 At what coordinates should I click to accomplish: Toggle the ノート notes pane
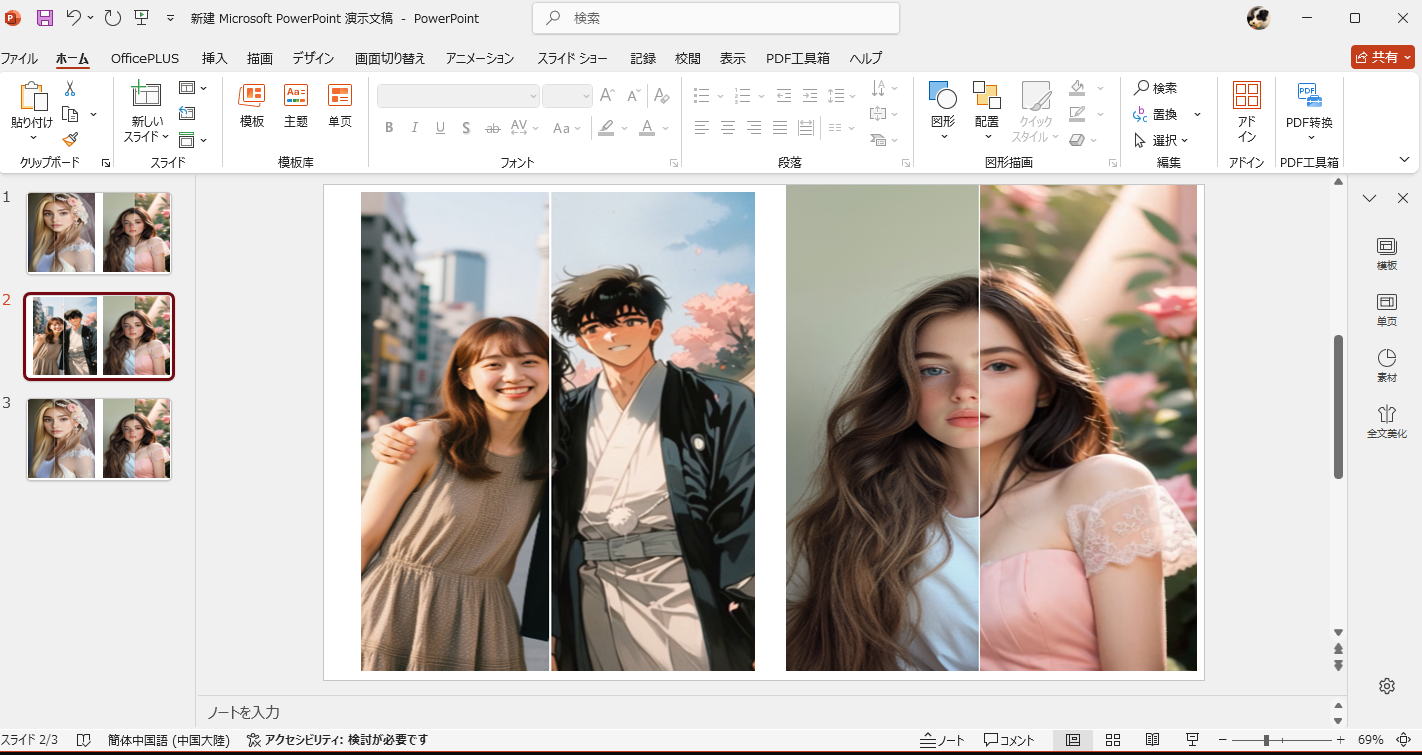click(943, 740)
